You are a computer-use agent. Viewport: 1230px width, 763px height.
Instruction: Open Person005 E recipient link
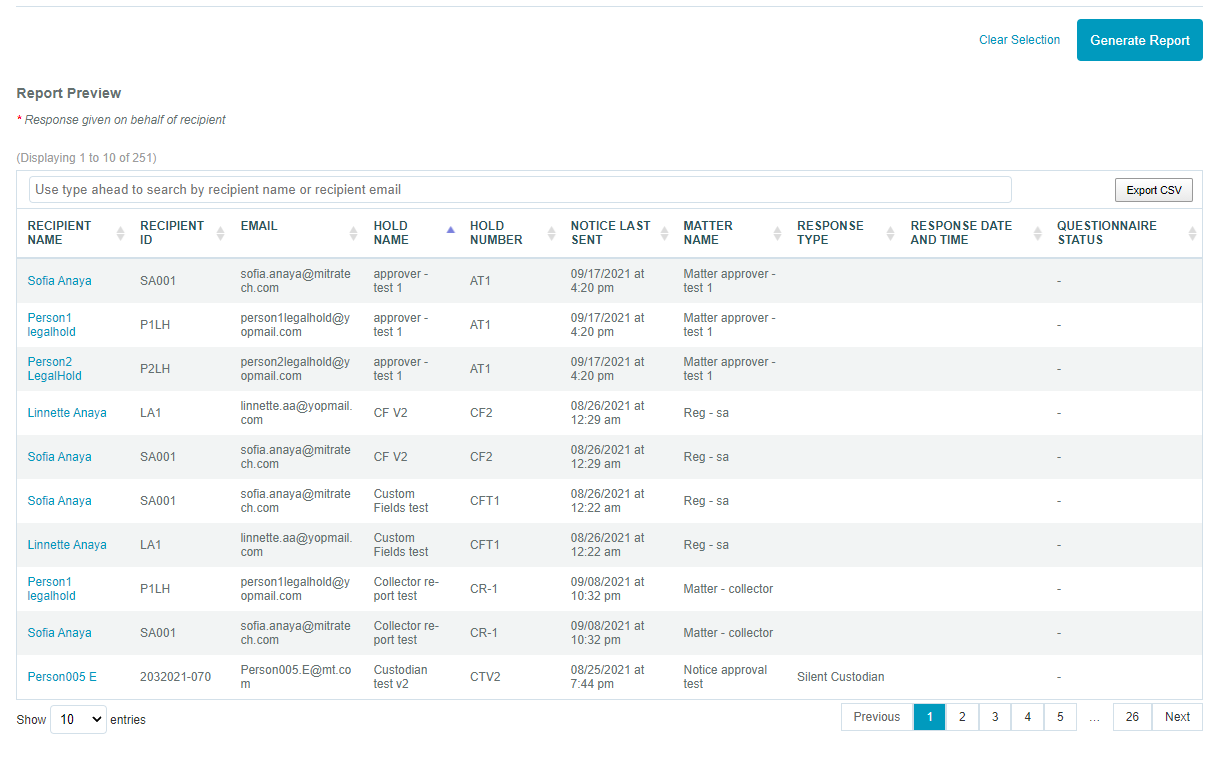pyautogui.click(x=62, y=677)
